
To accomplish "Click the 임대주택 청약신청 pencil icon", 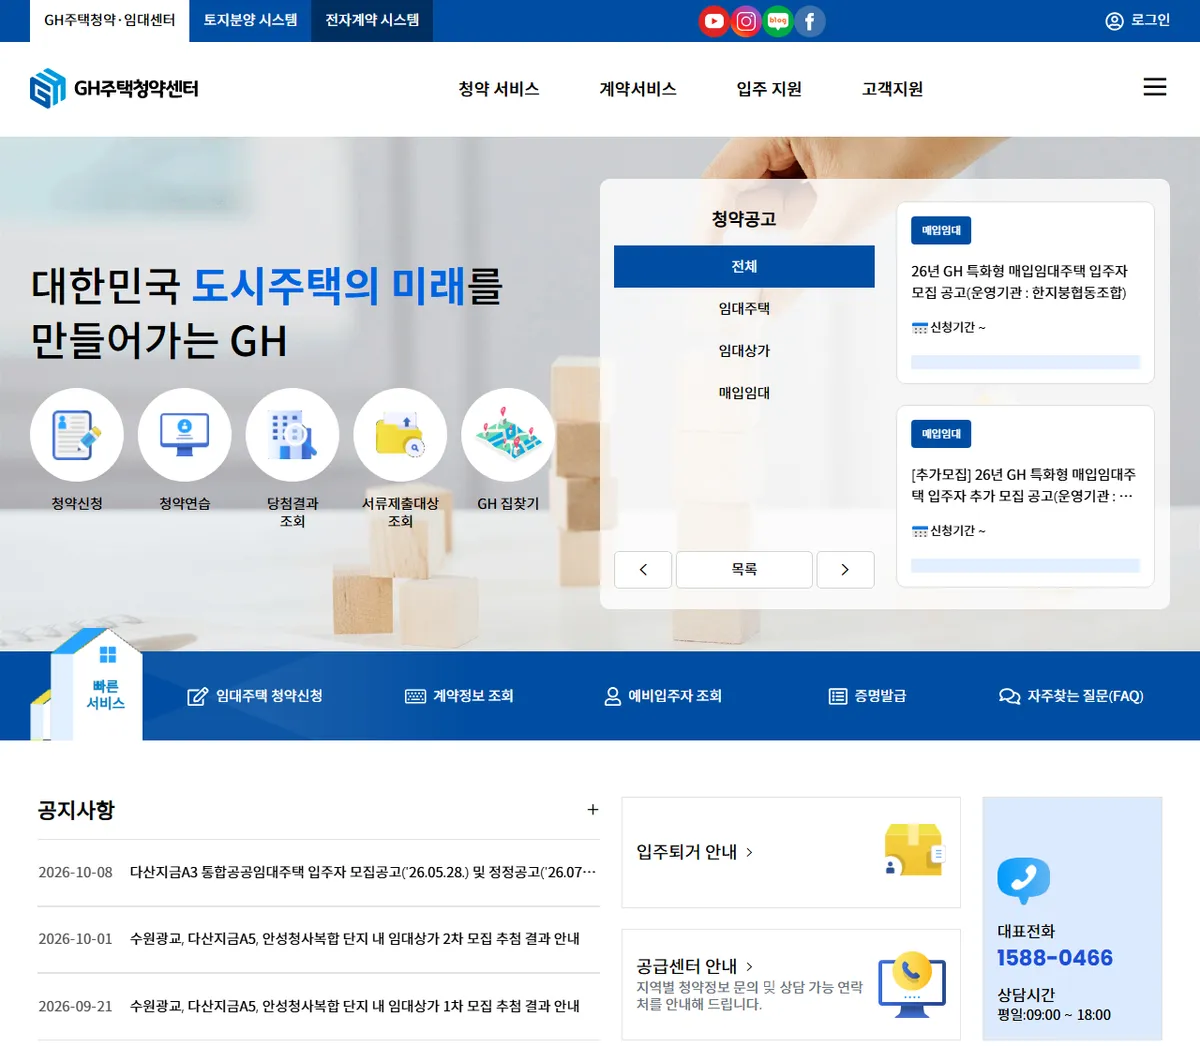I will click(x=198, y=696).
